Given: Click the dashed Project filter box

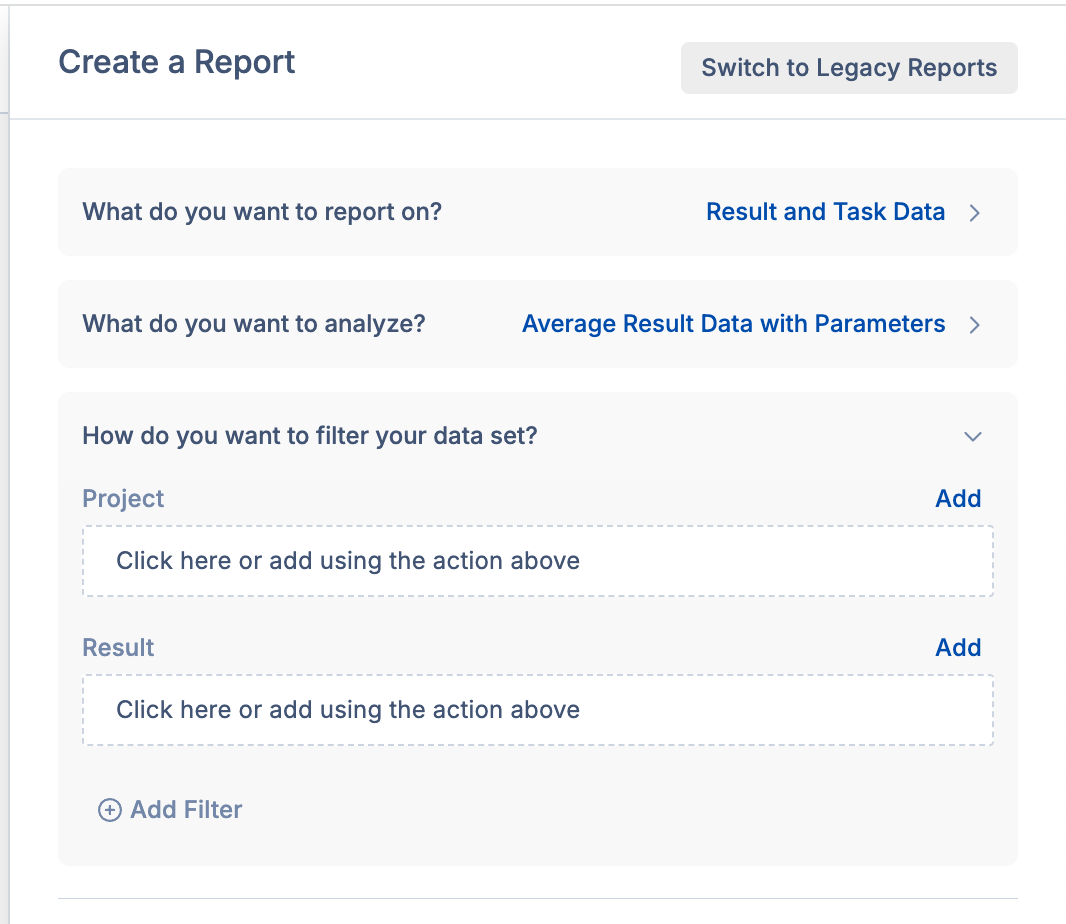Looking at the screenshot, I should click(x=537, y=561).
